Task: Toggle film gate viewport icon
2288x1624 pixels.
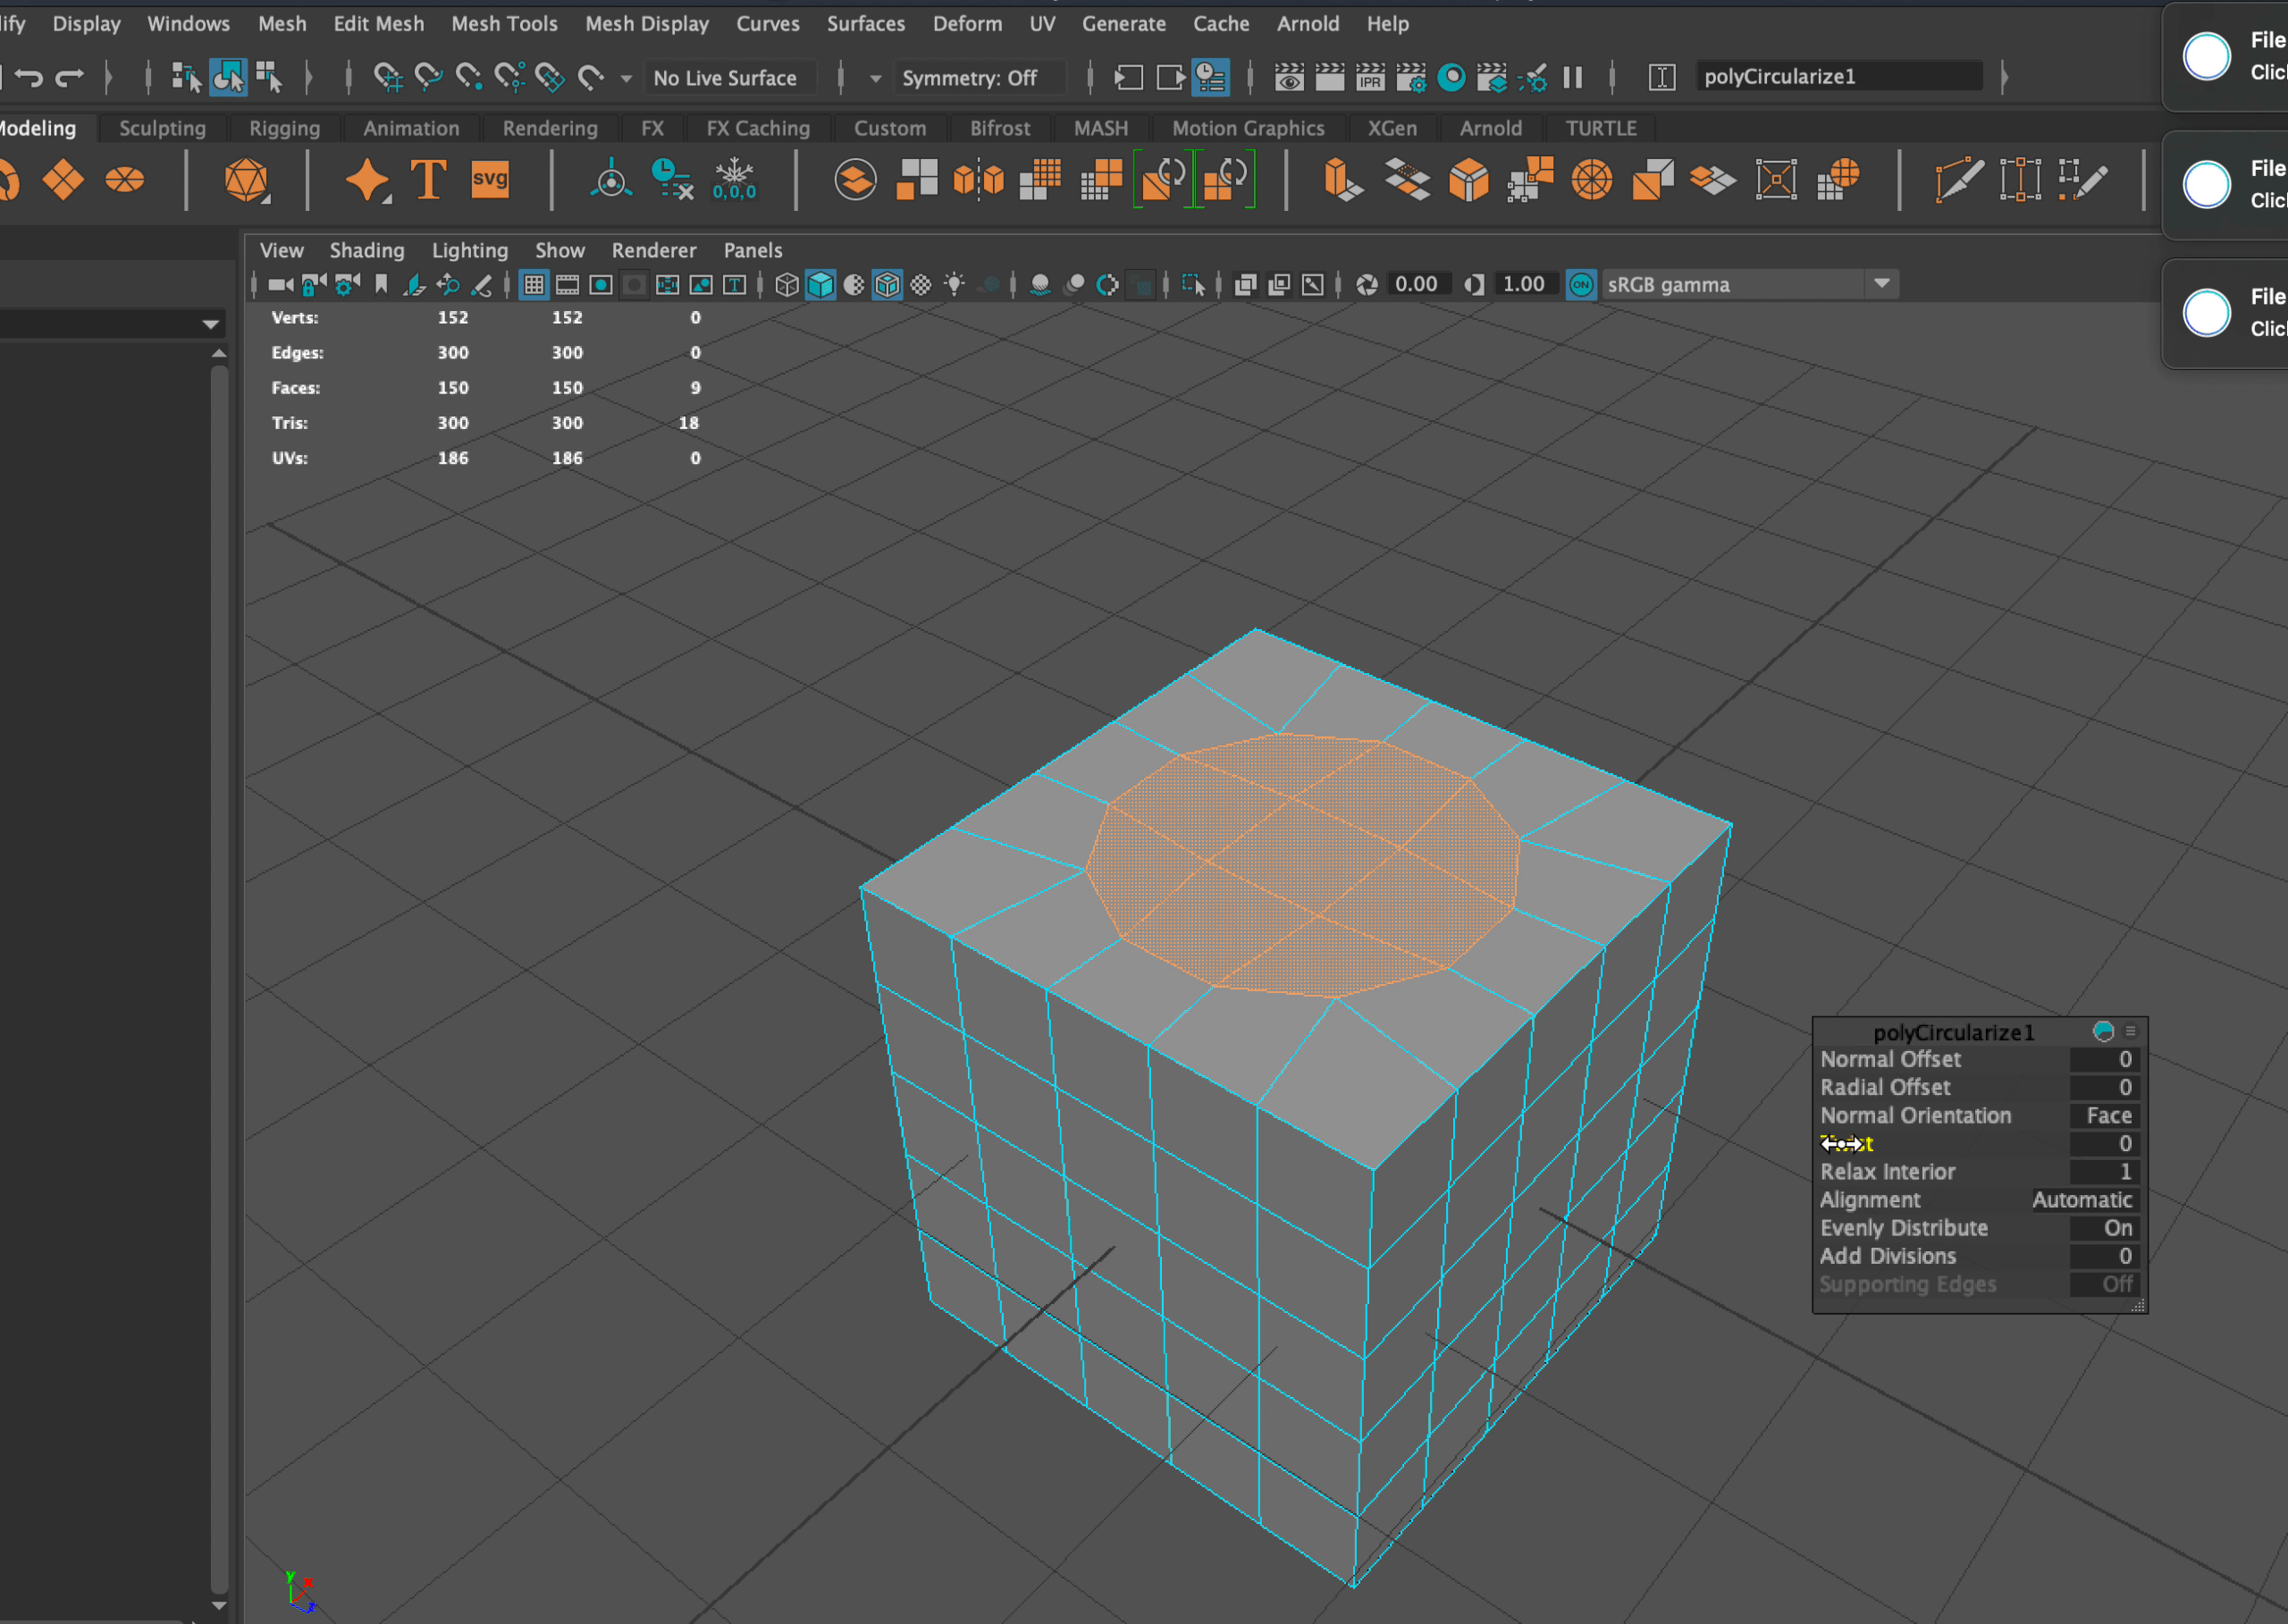Action: (x=567, y=285)
